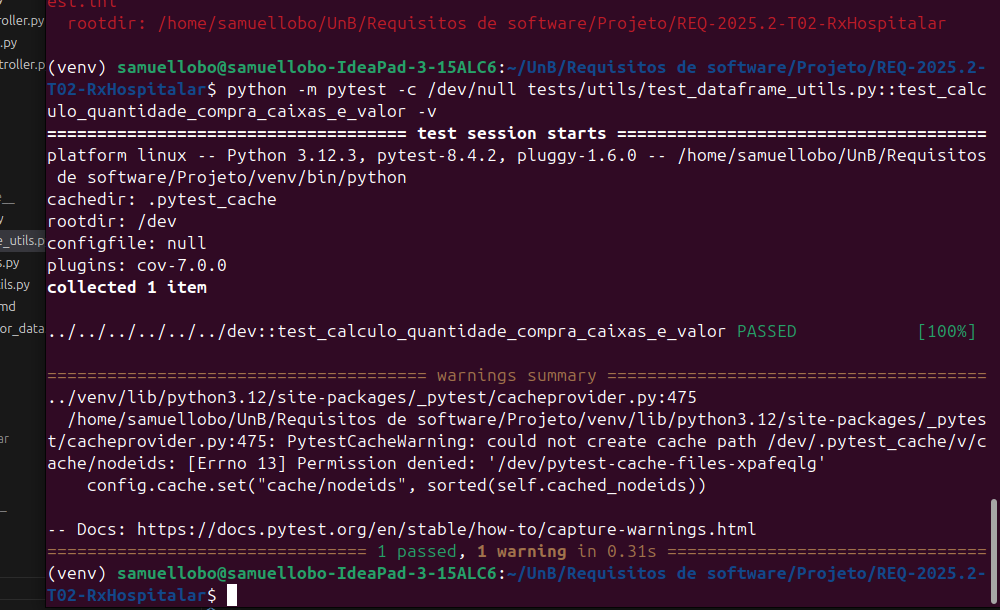Image resolution: width=1000 pixels, height=610 pixels.
Task: Click the "test session starts" header
Action: 511,133
